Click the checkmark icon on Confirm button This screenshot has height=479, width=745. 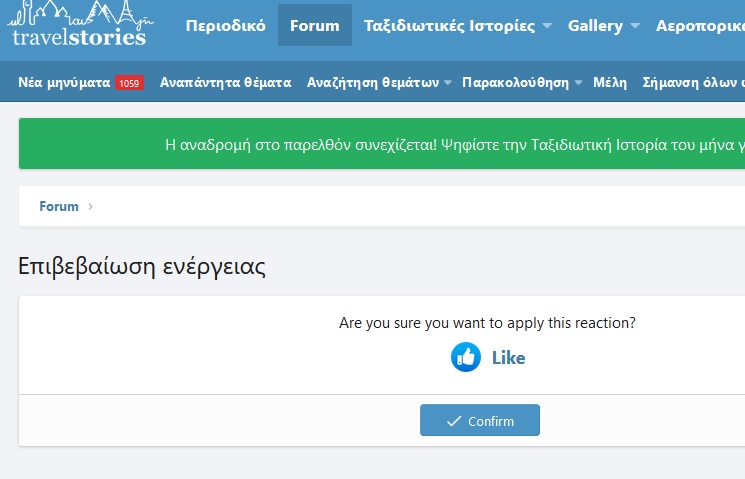pos(454,421)
